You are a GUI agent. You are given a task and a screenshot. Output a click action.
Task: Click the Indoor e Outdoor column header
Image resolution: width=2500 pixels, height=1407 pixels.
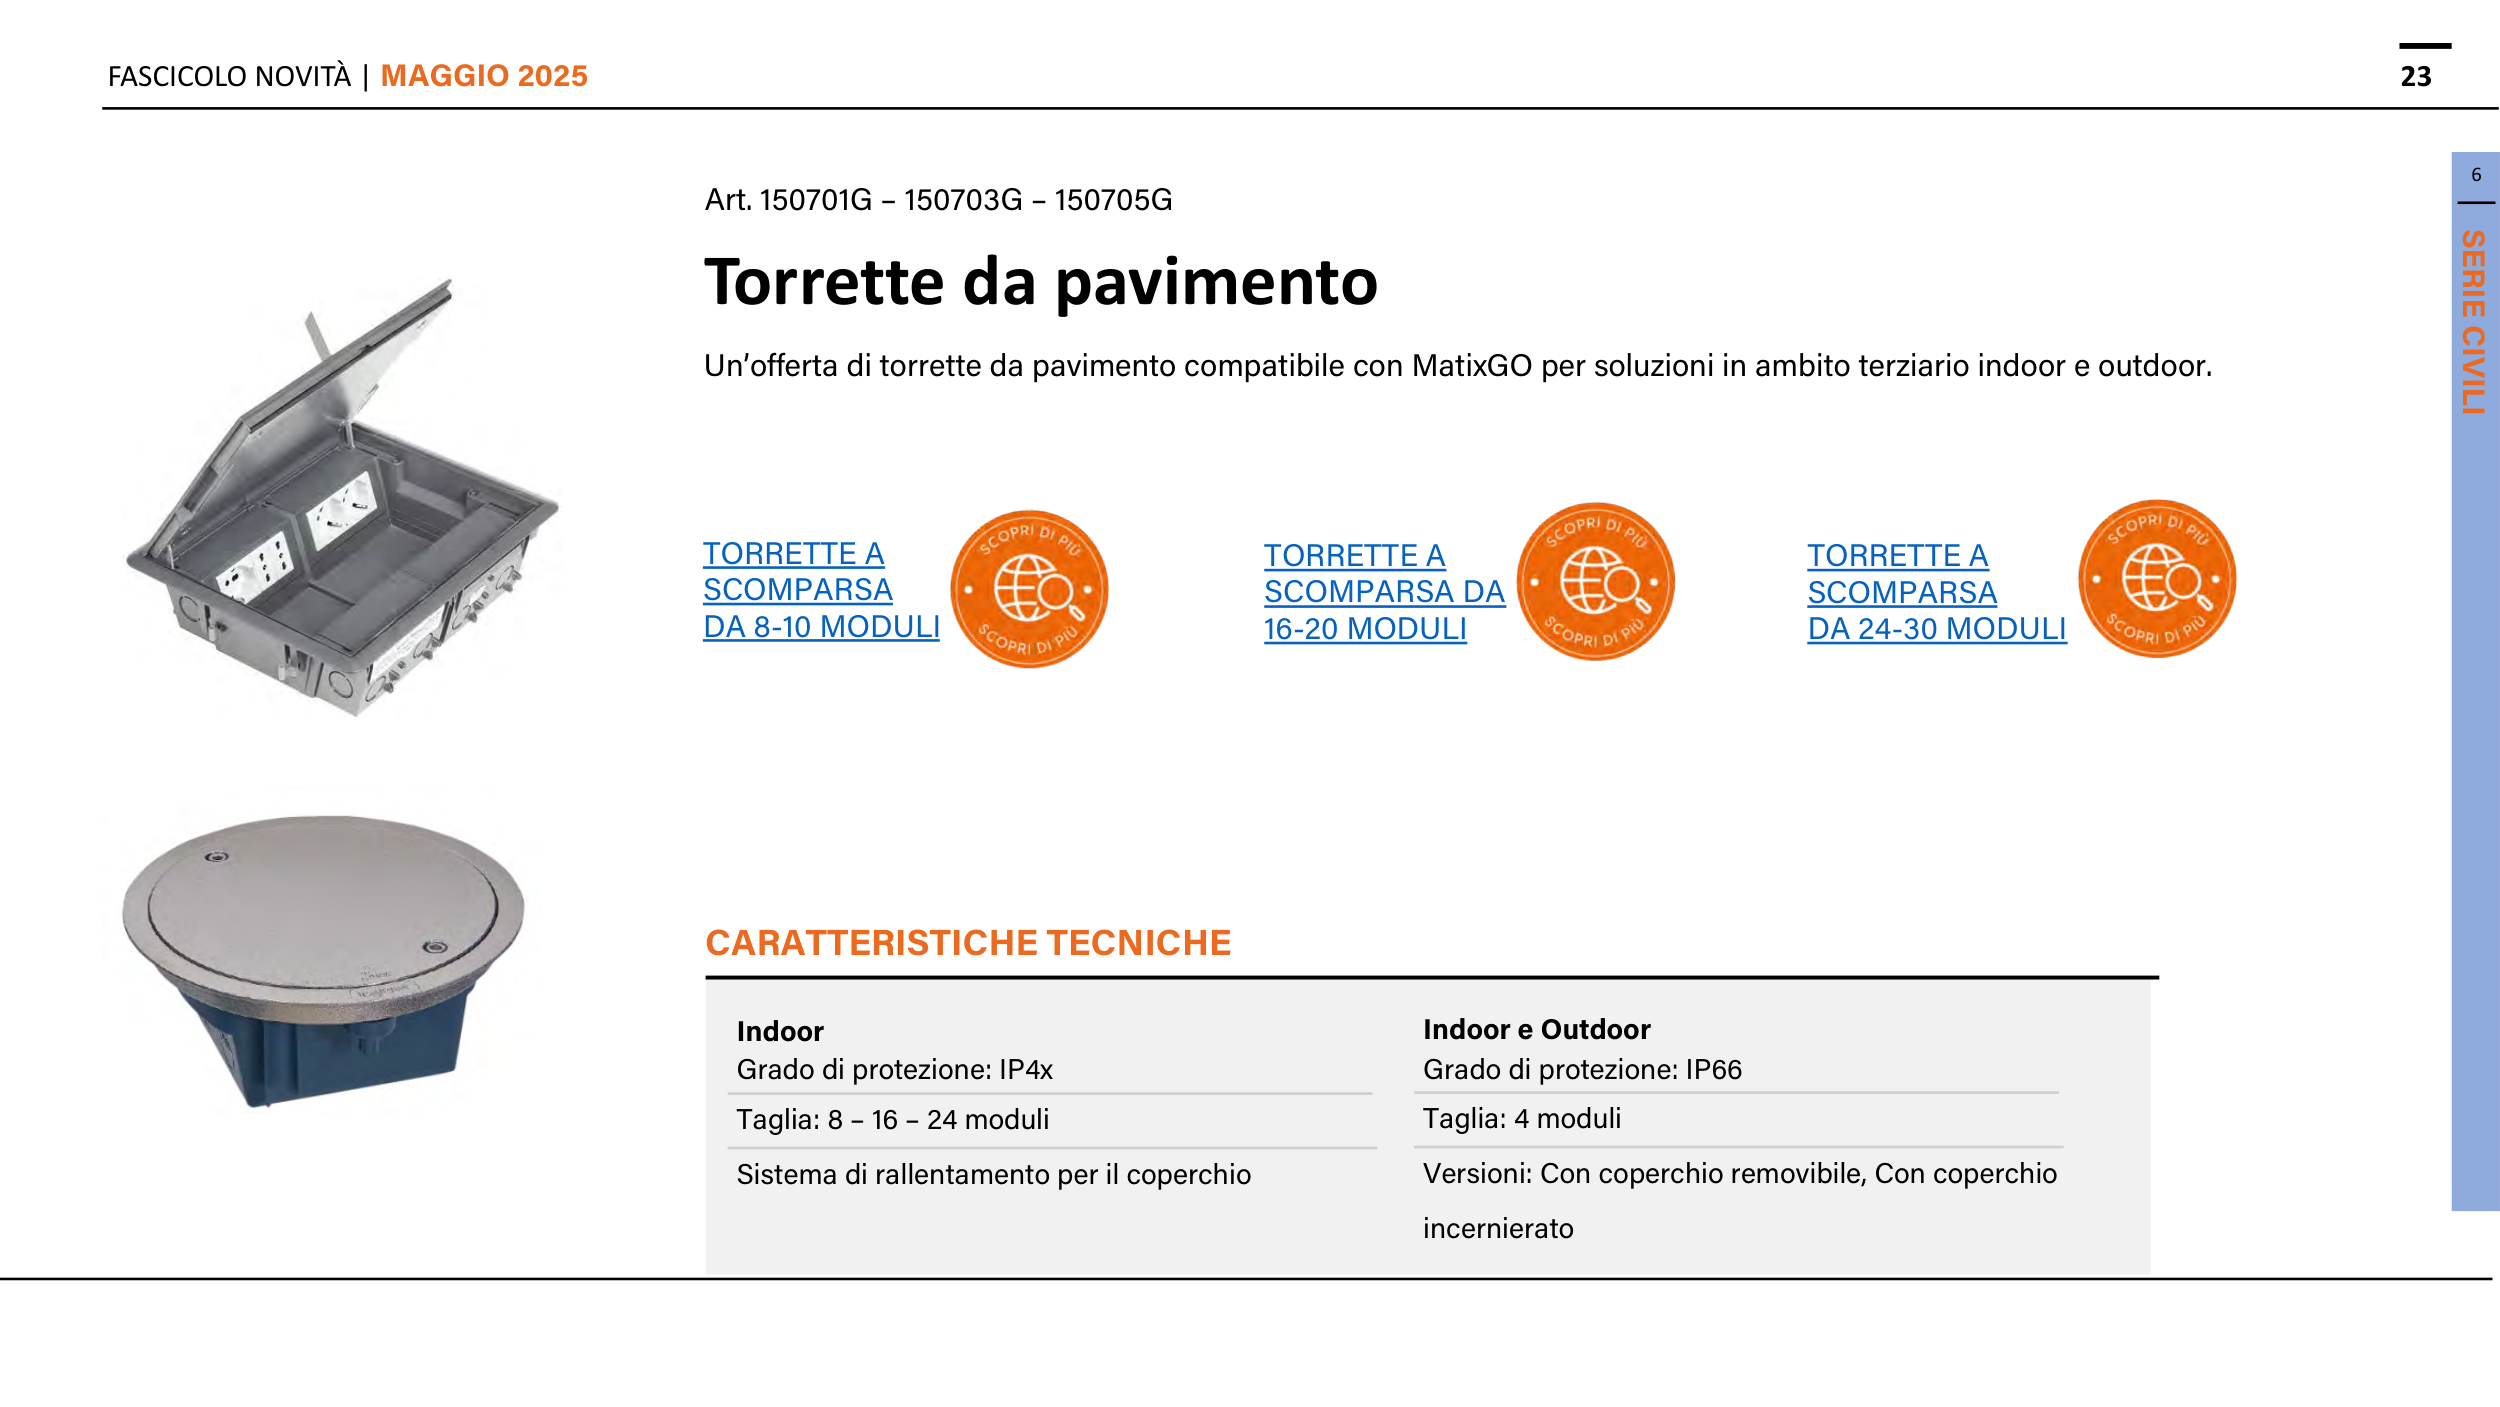click(x=1536, y=1029)
